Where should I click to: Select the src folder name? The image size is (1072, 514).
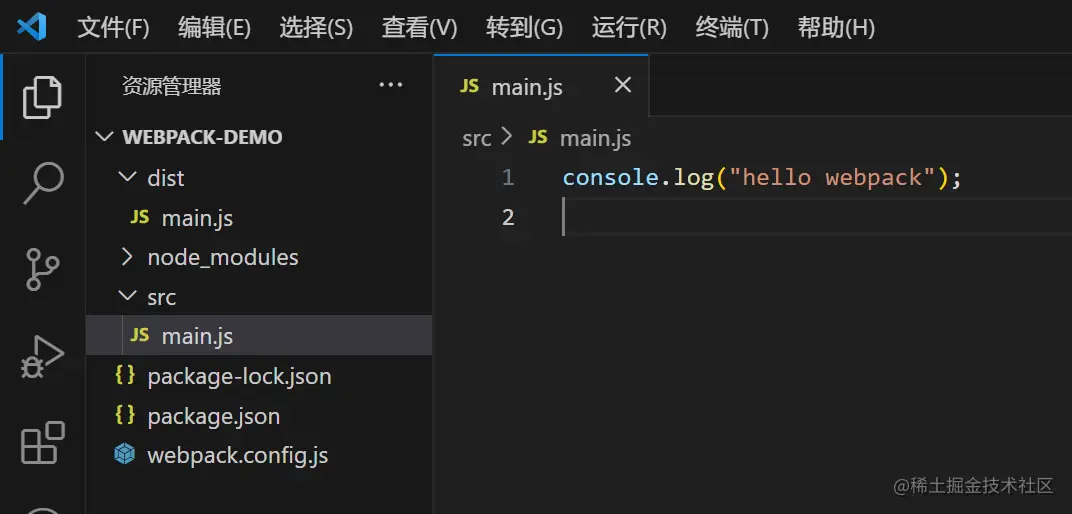162,297
